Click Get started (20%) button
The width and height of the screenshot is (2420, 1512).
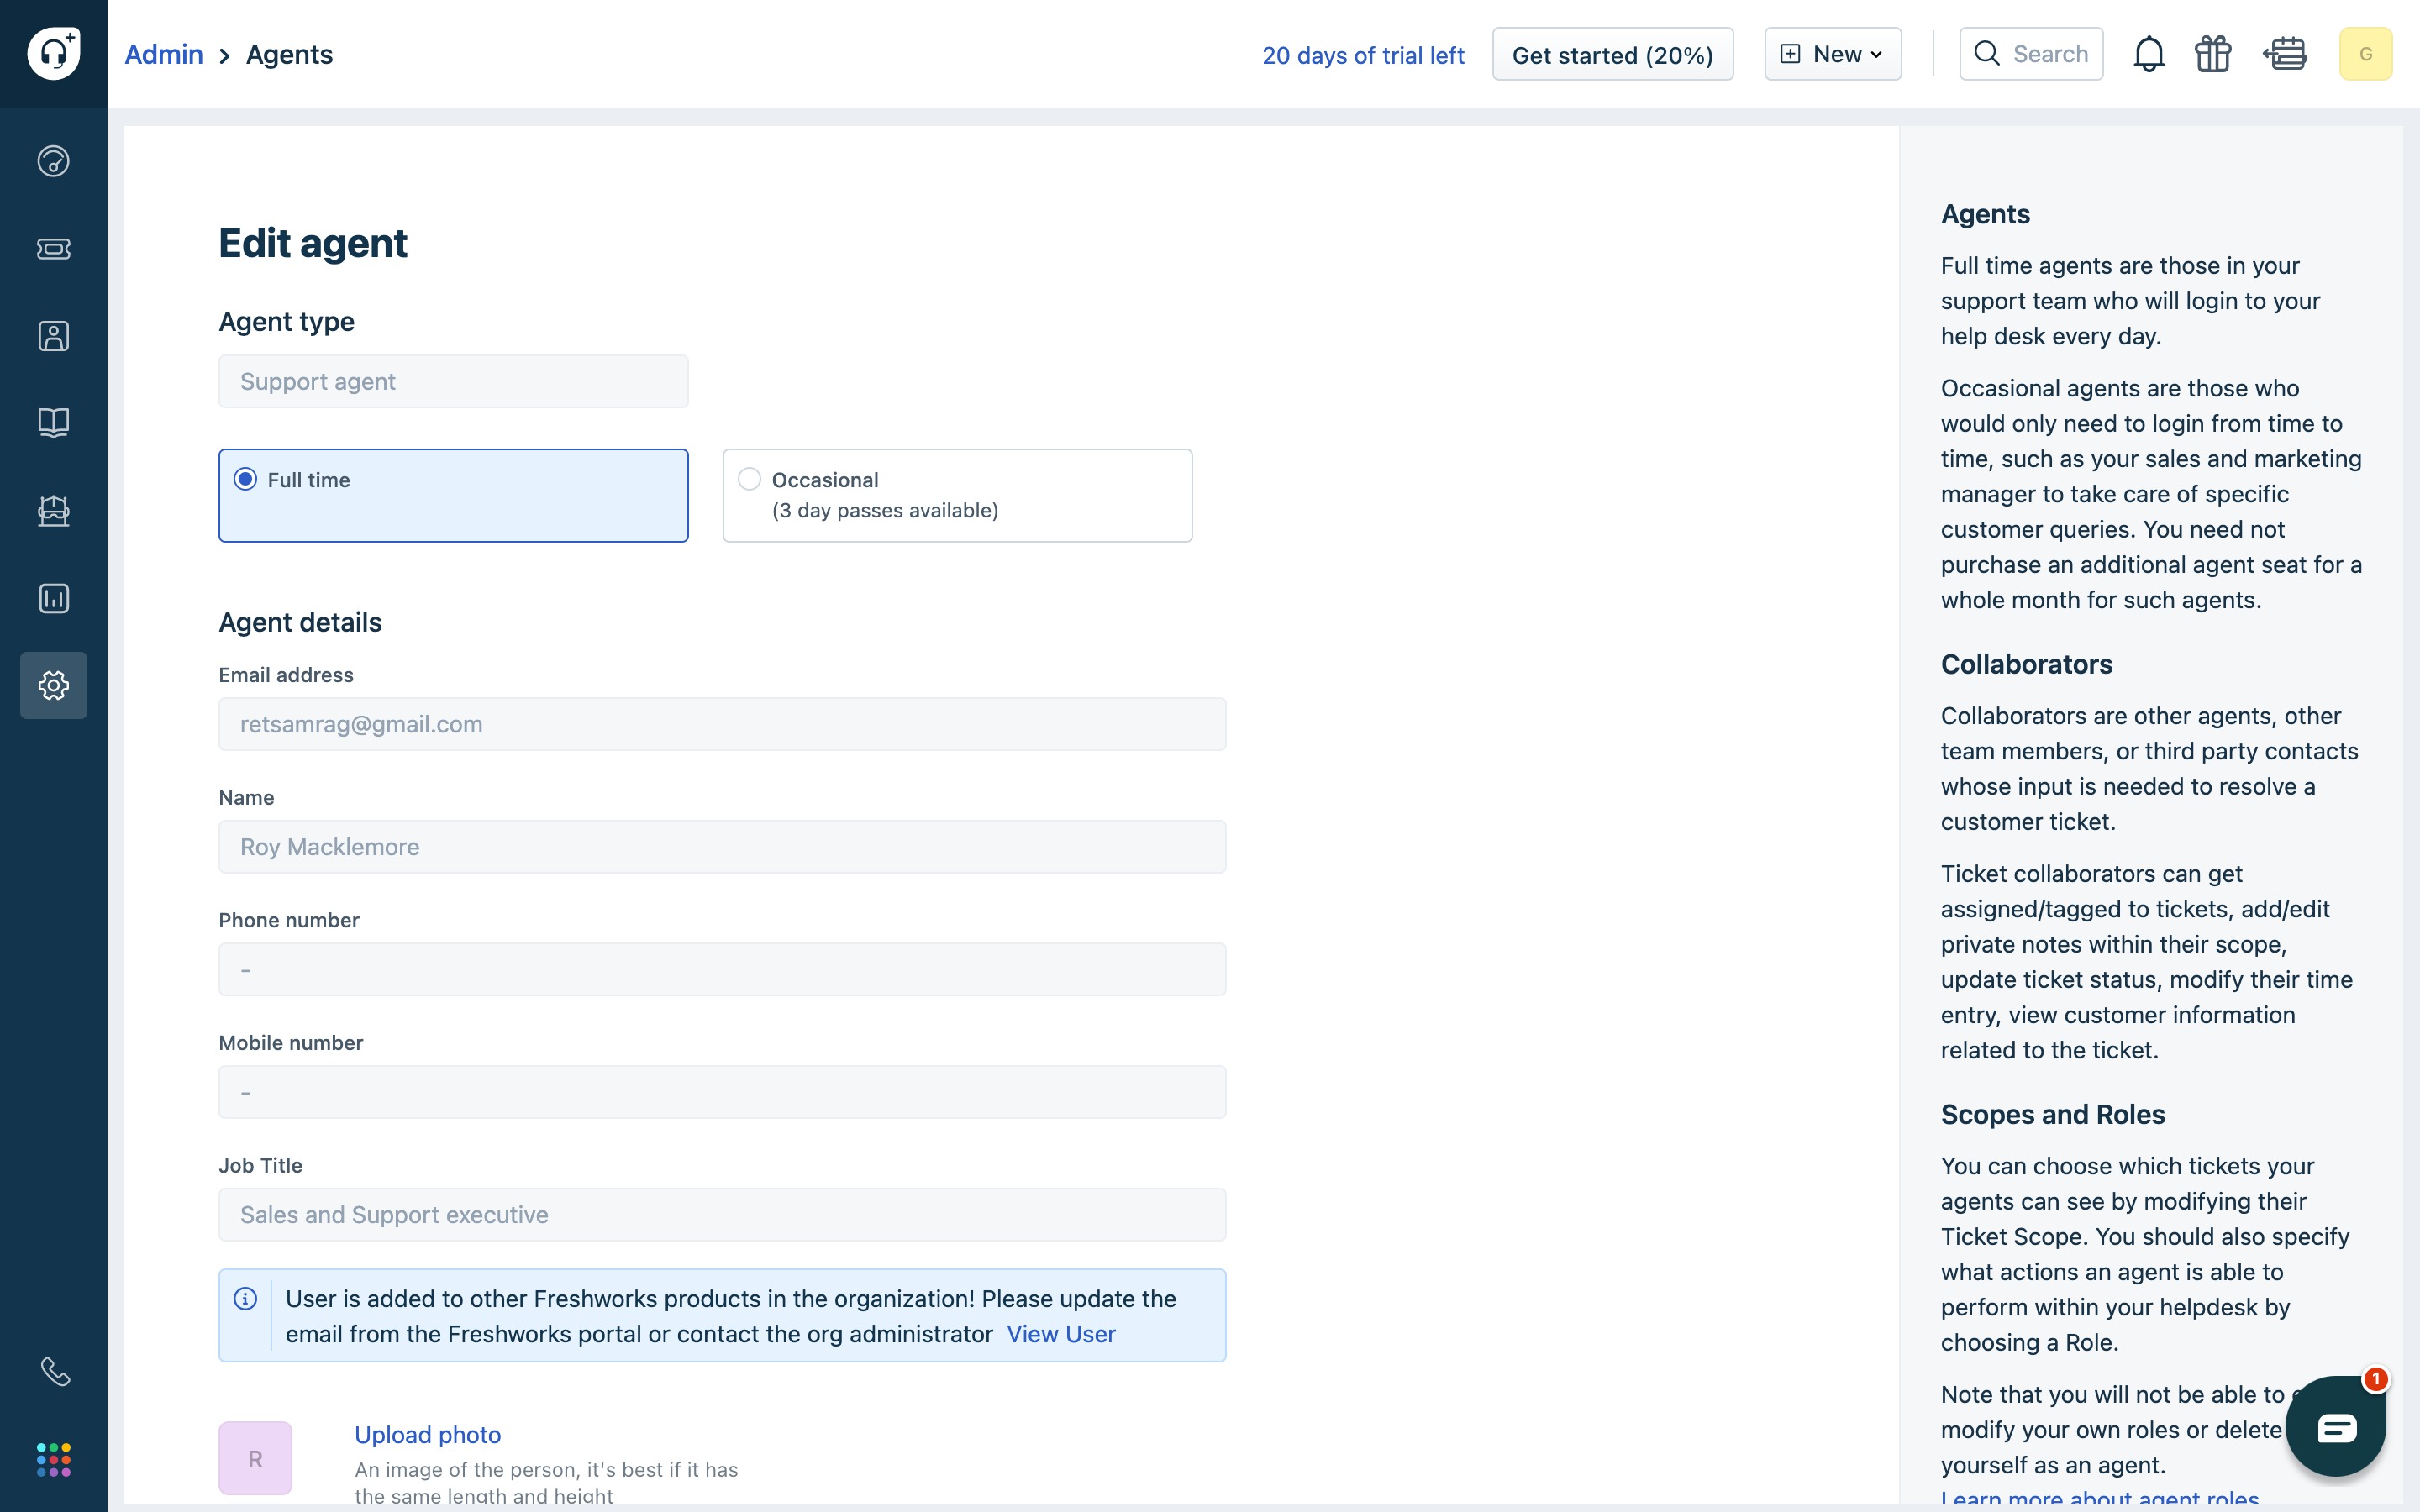[1612, 54]
